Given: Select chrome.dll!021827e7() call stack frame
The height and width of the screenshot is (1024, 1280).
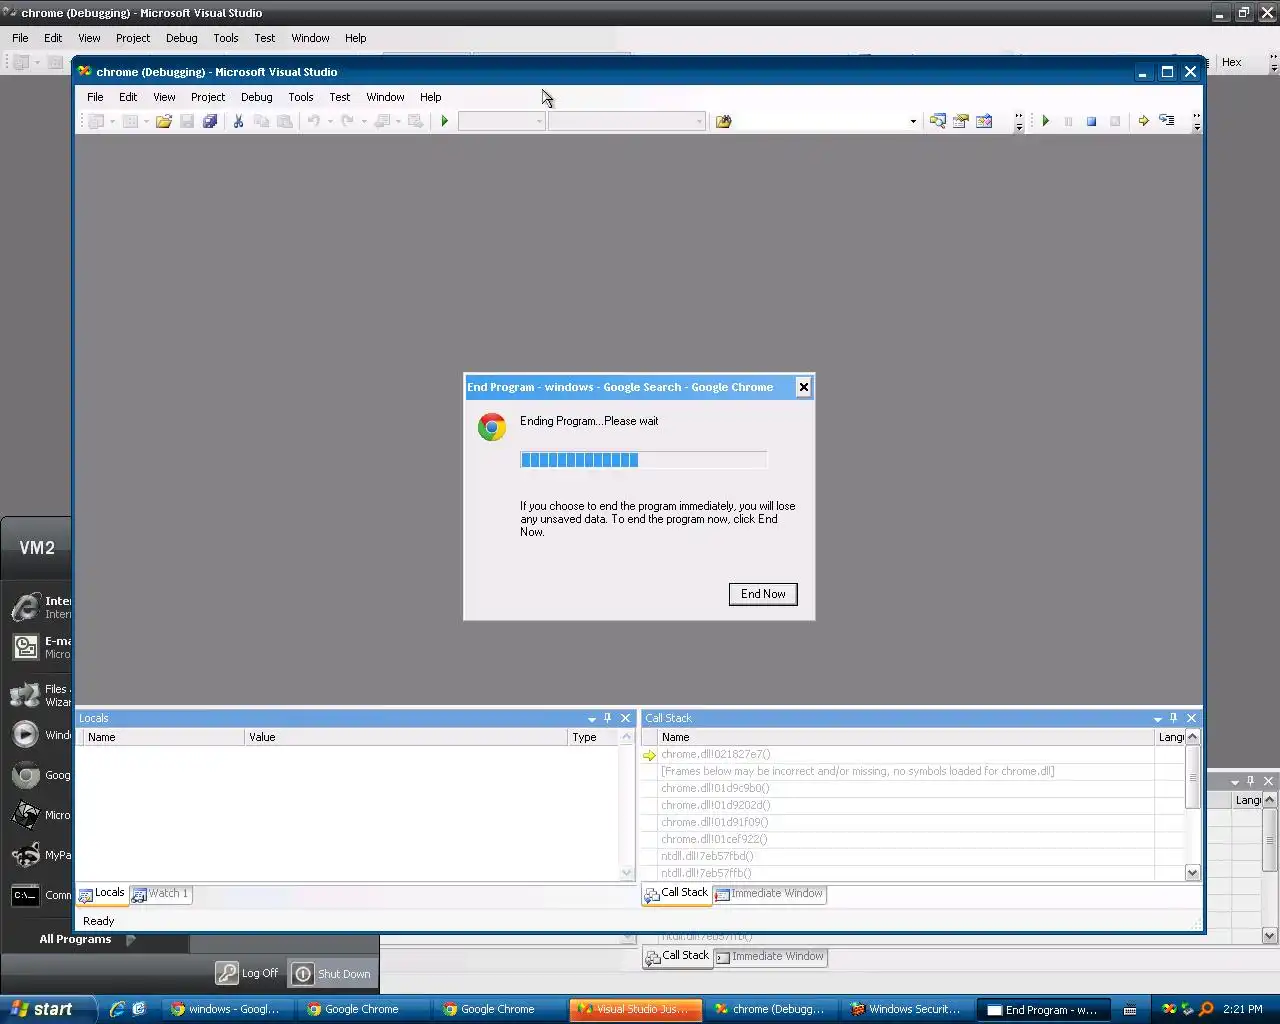Looking at the screenshot, I should pyautogui.click(x=715, y=755).
